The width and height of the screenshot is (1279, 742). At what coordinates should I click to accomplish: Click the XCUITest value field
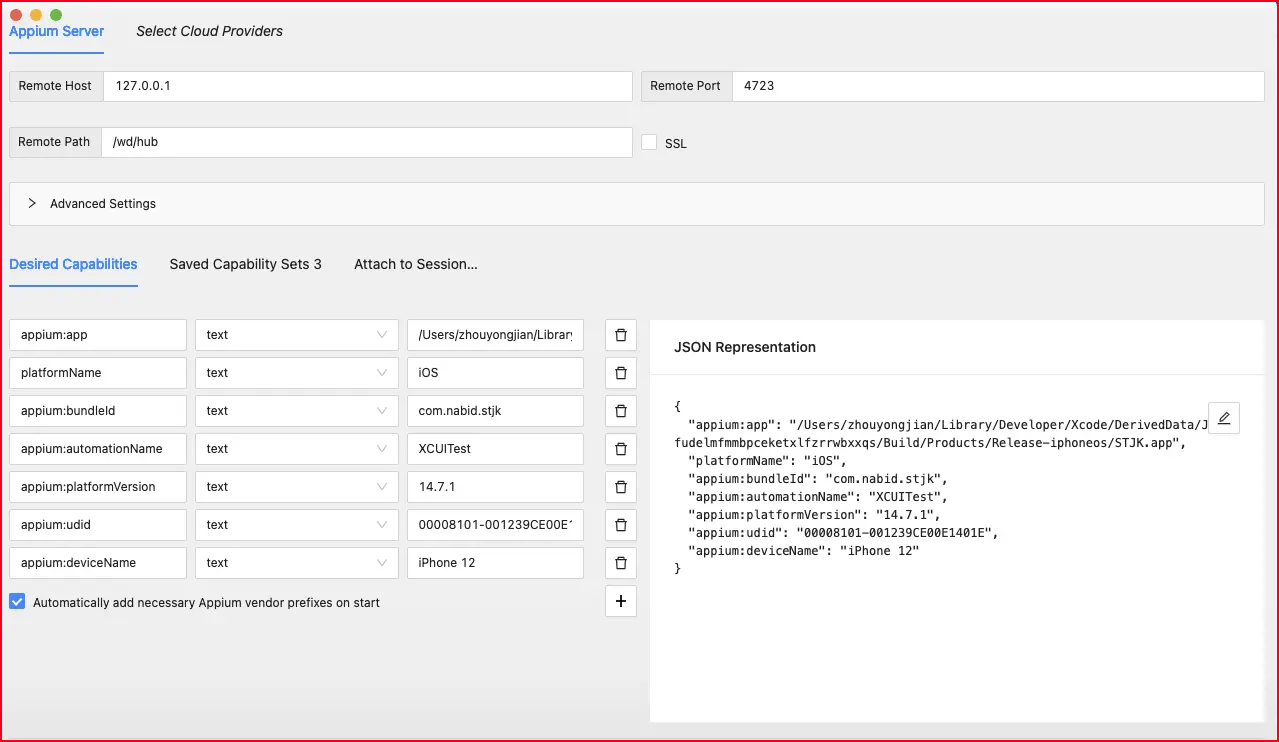pyautogui.click(x=495, y=449)
